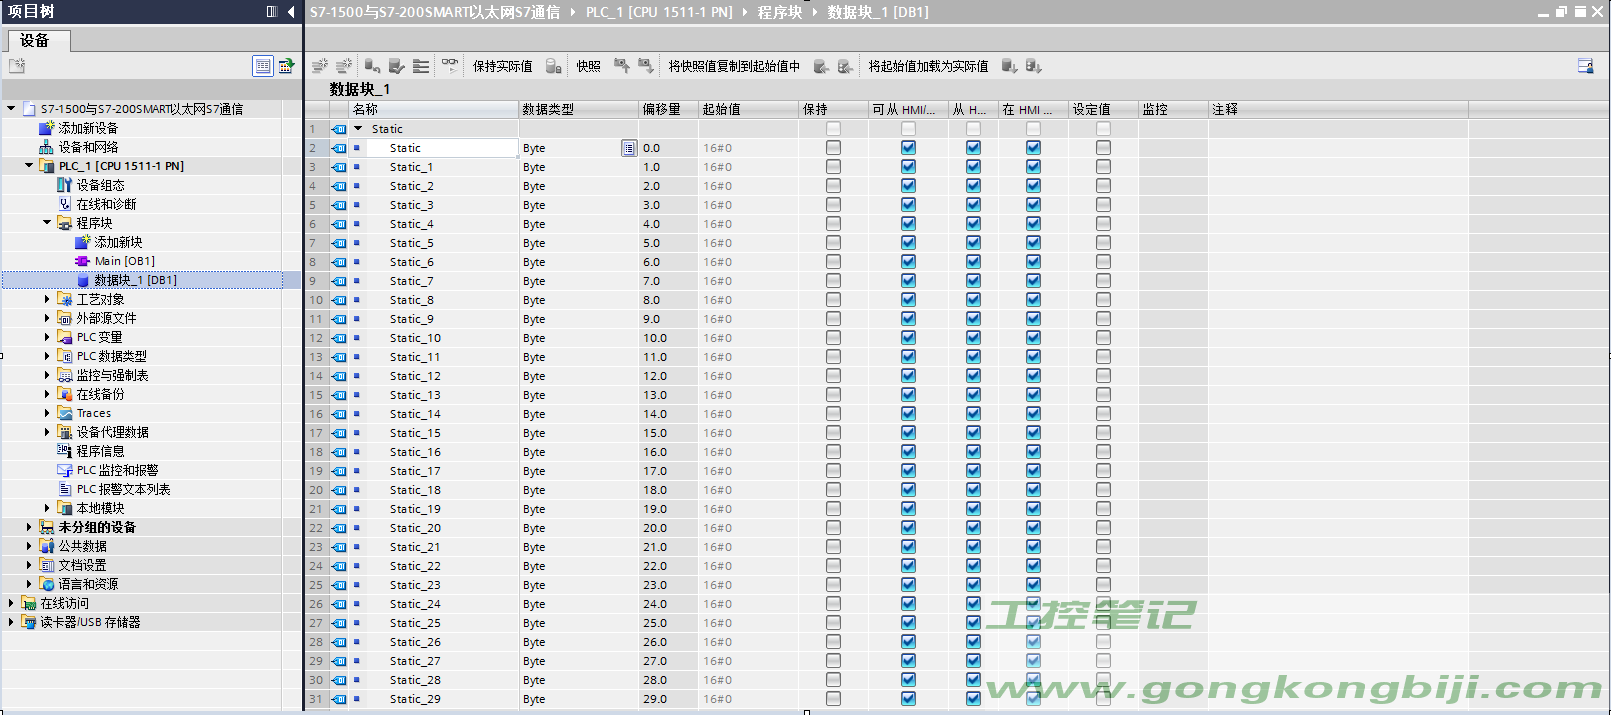
Task: Click the add row toolbar icon
Action: pyautogui.click(x=344, y=66)
